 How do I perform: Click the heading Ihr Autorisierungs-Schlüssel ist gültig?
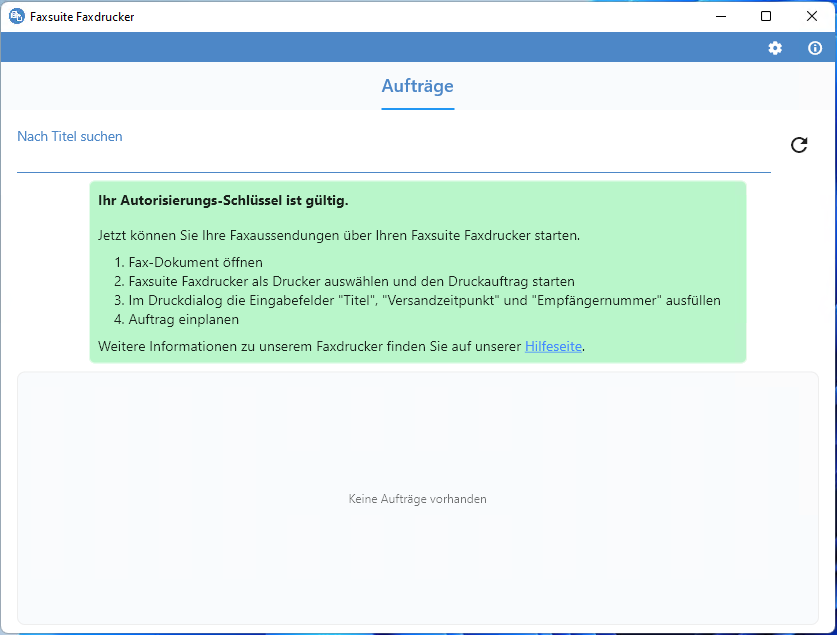(223, 201)
